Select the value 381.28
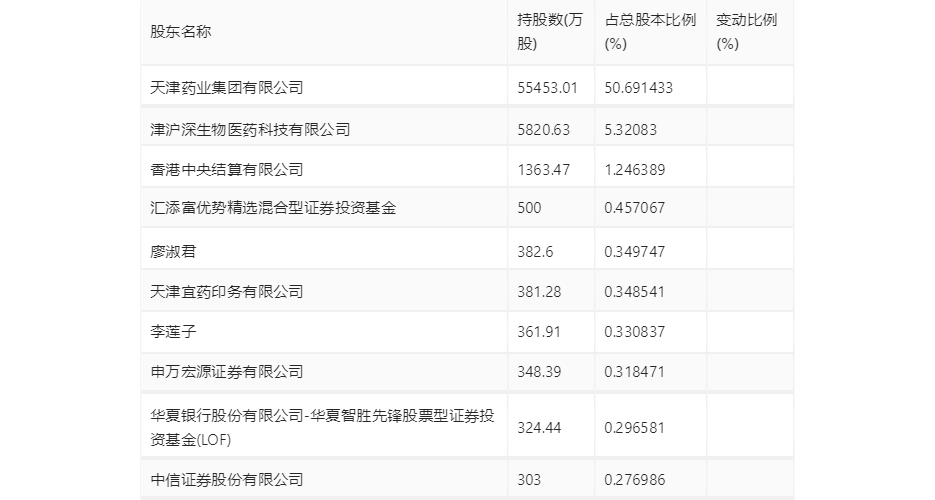 tap(539, 291)
